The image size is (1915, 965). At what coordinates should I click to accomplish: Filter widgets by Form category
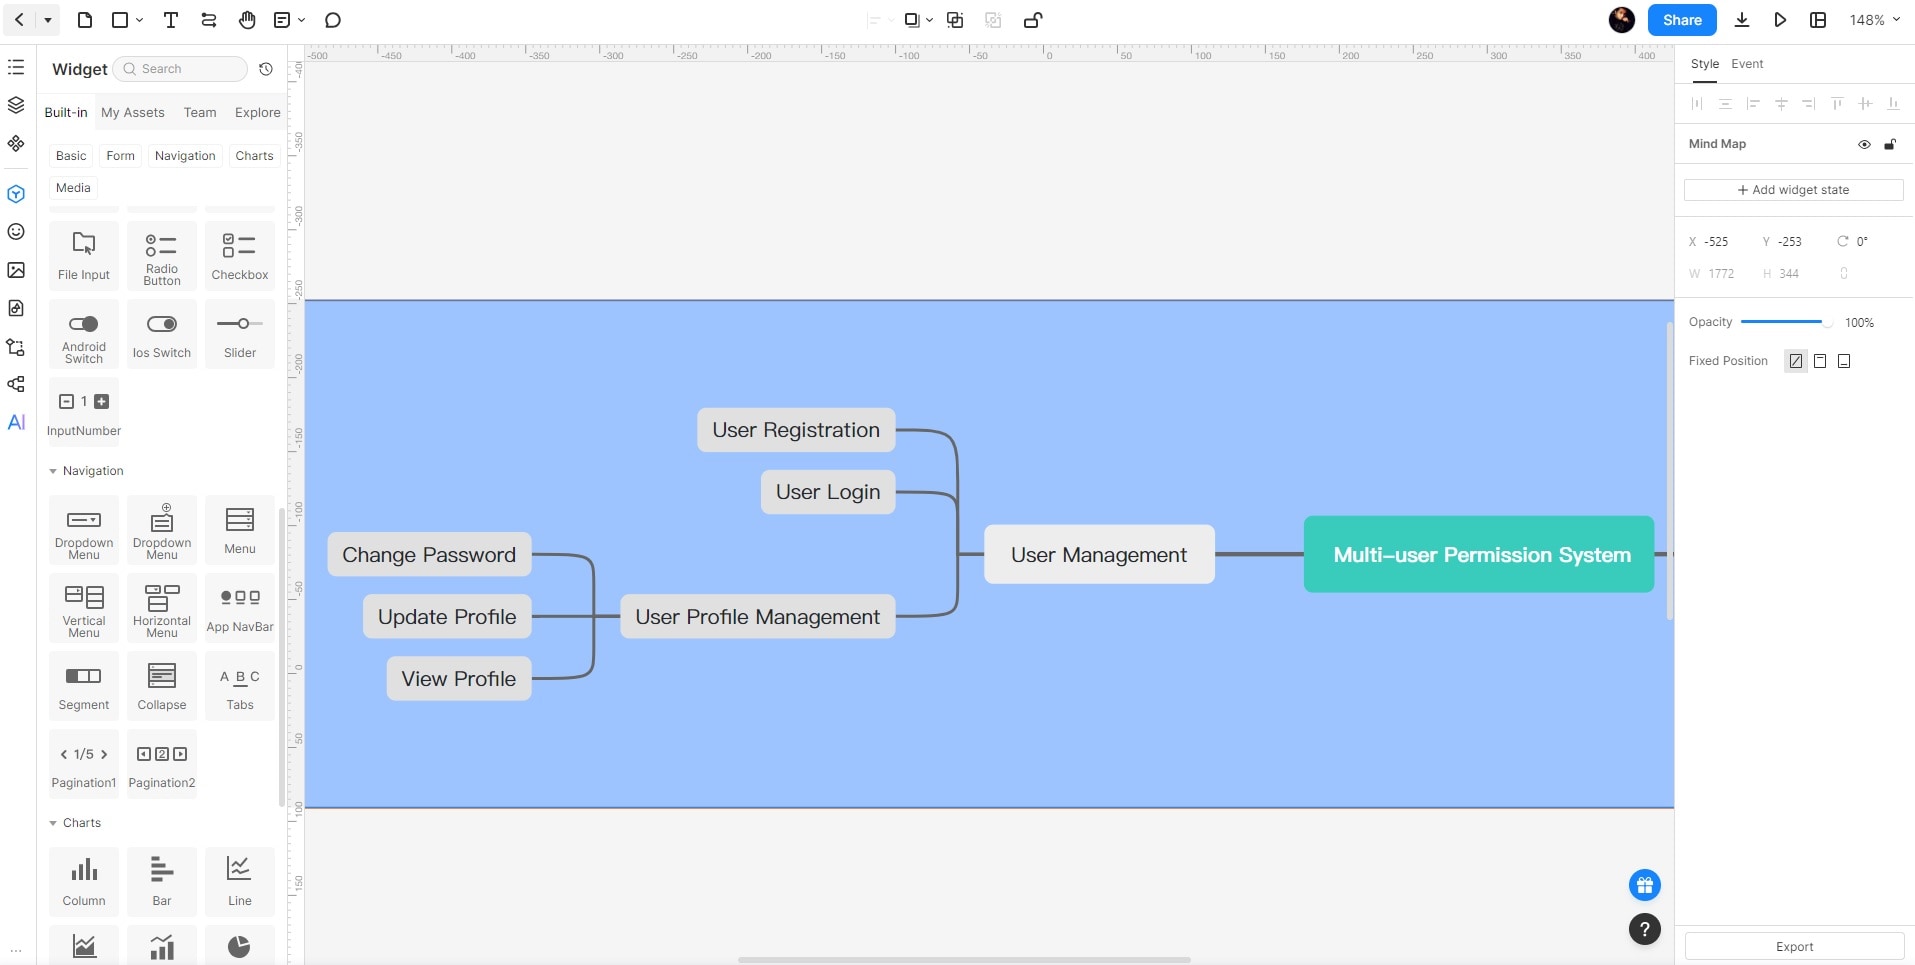[x=120, y=156]
